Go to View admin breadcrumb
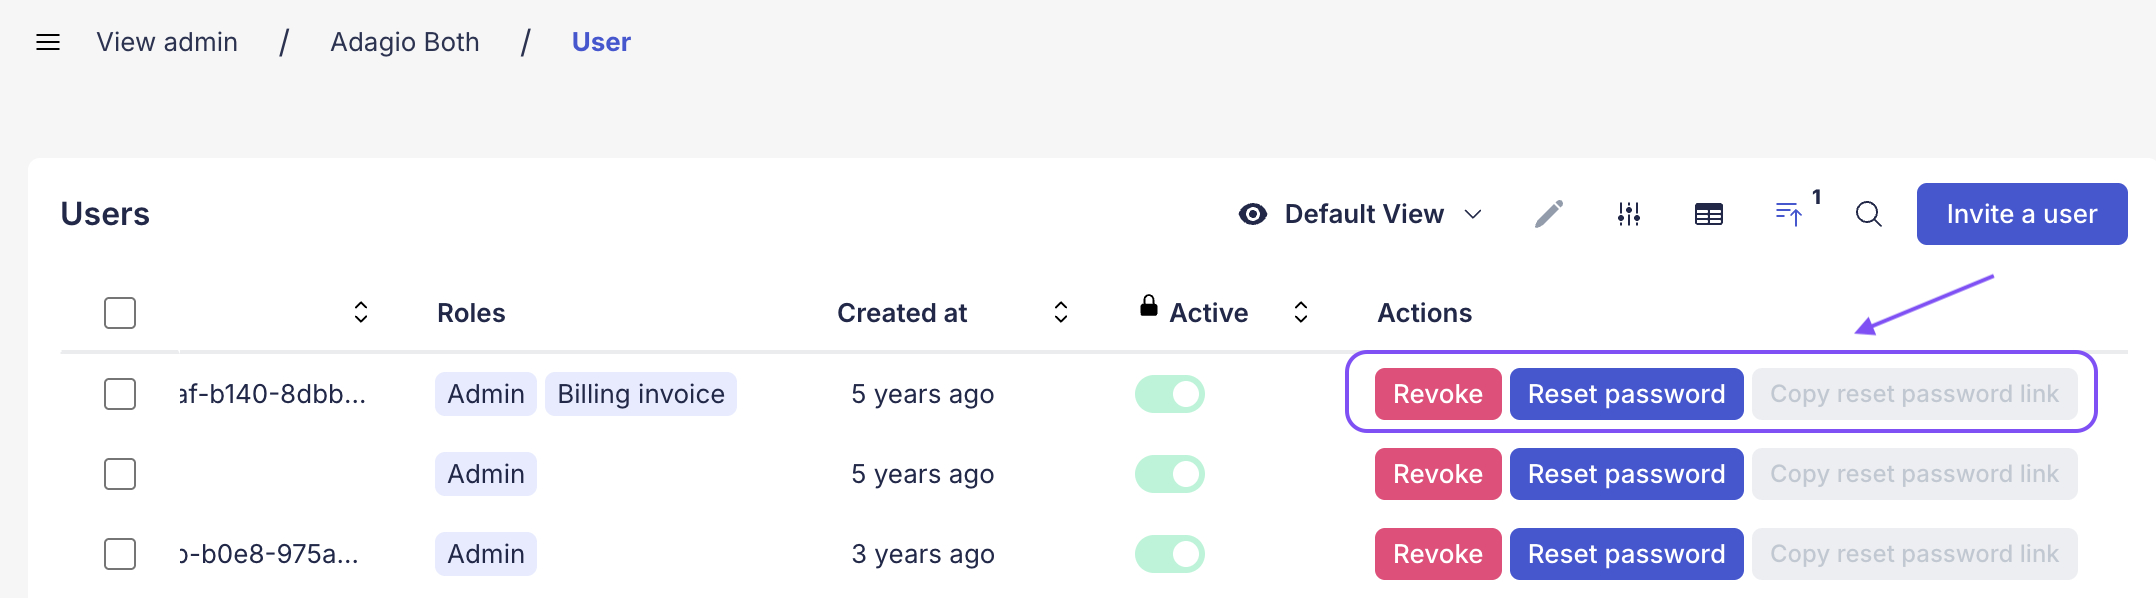This screenshot has width=2156, height=598. tap(167, 42)
